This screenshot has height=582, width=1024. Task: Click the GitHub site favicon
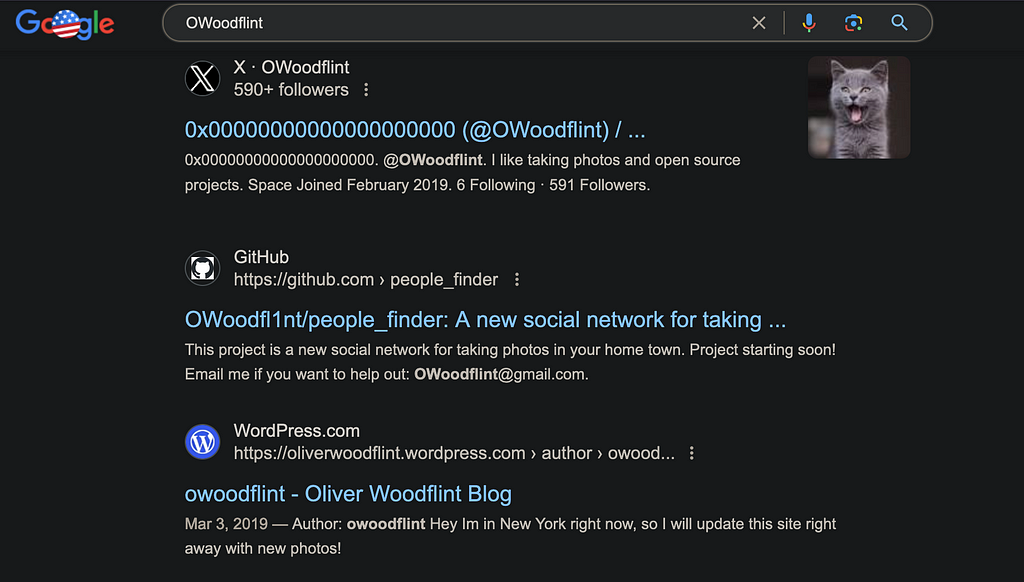[202, 268]
